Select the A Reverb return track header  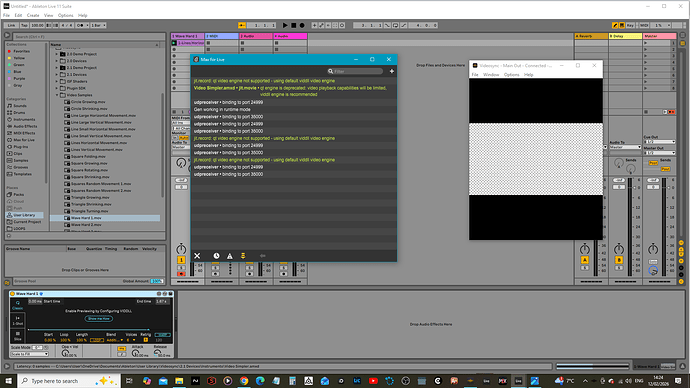(591, 36)
